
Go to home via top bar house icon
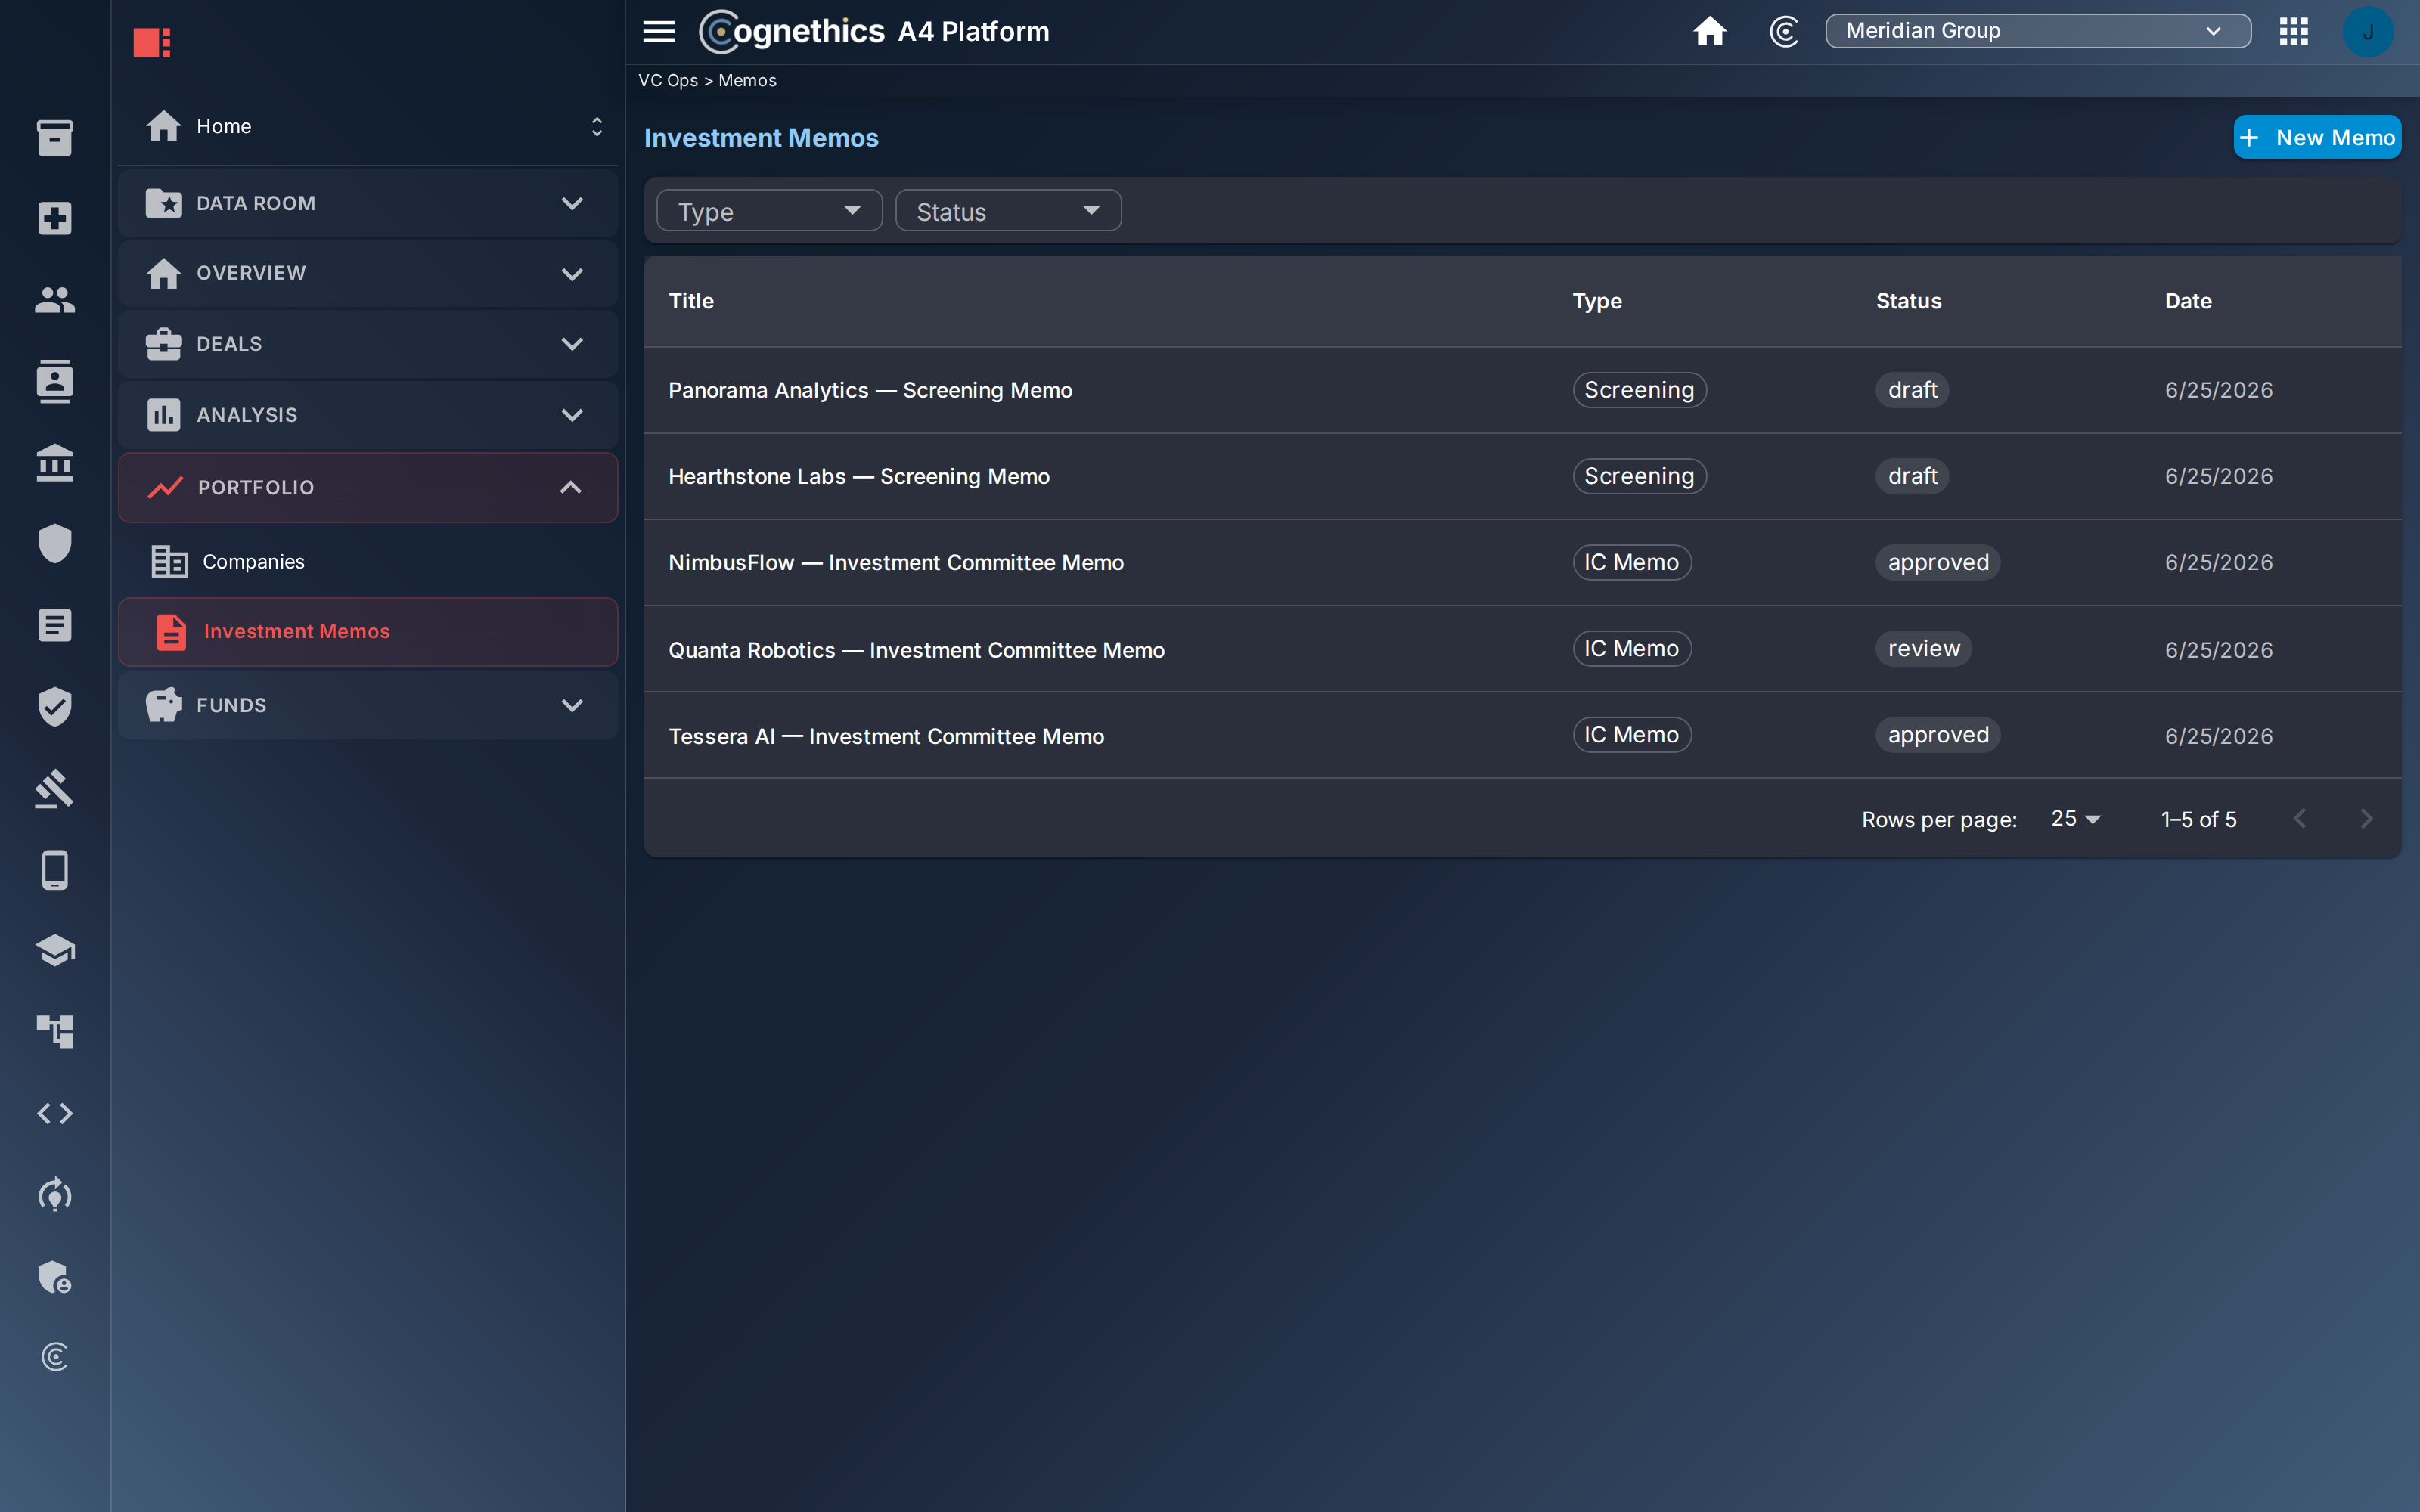click(1710, 31)
